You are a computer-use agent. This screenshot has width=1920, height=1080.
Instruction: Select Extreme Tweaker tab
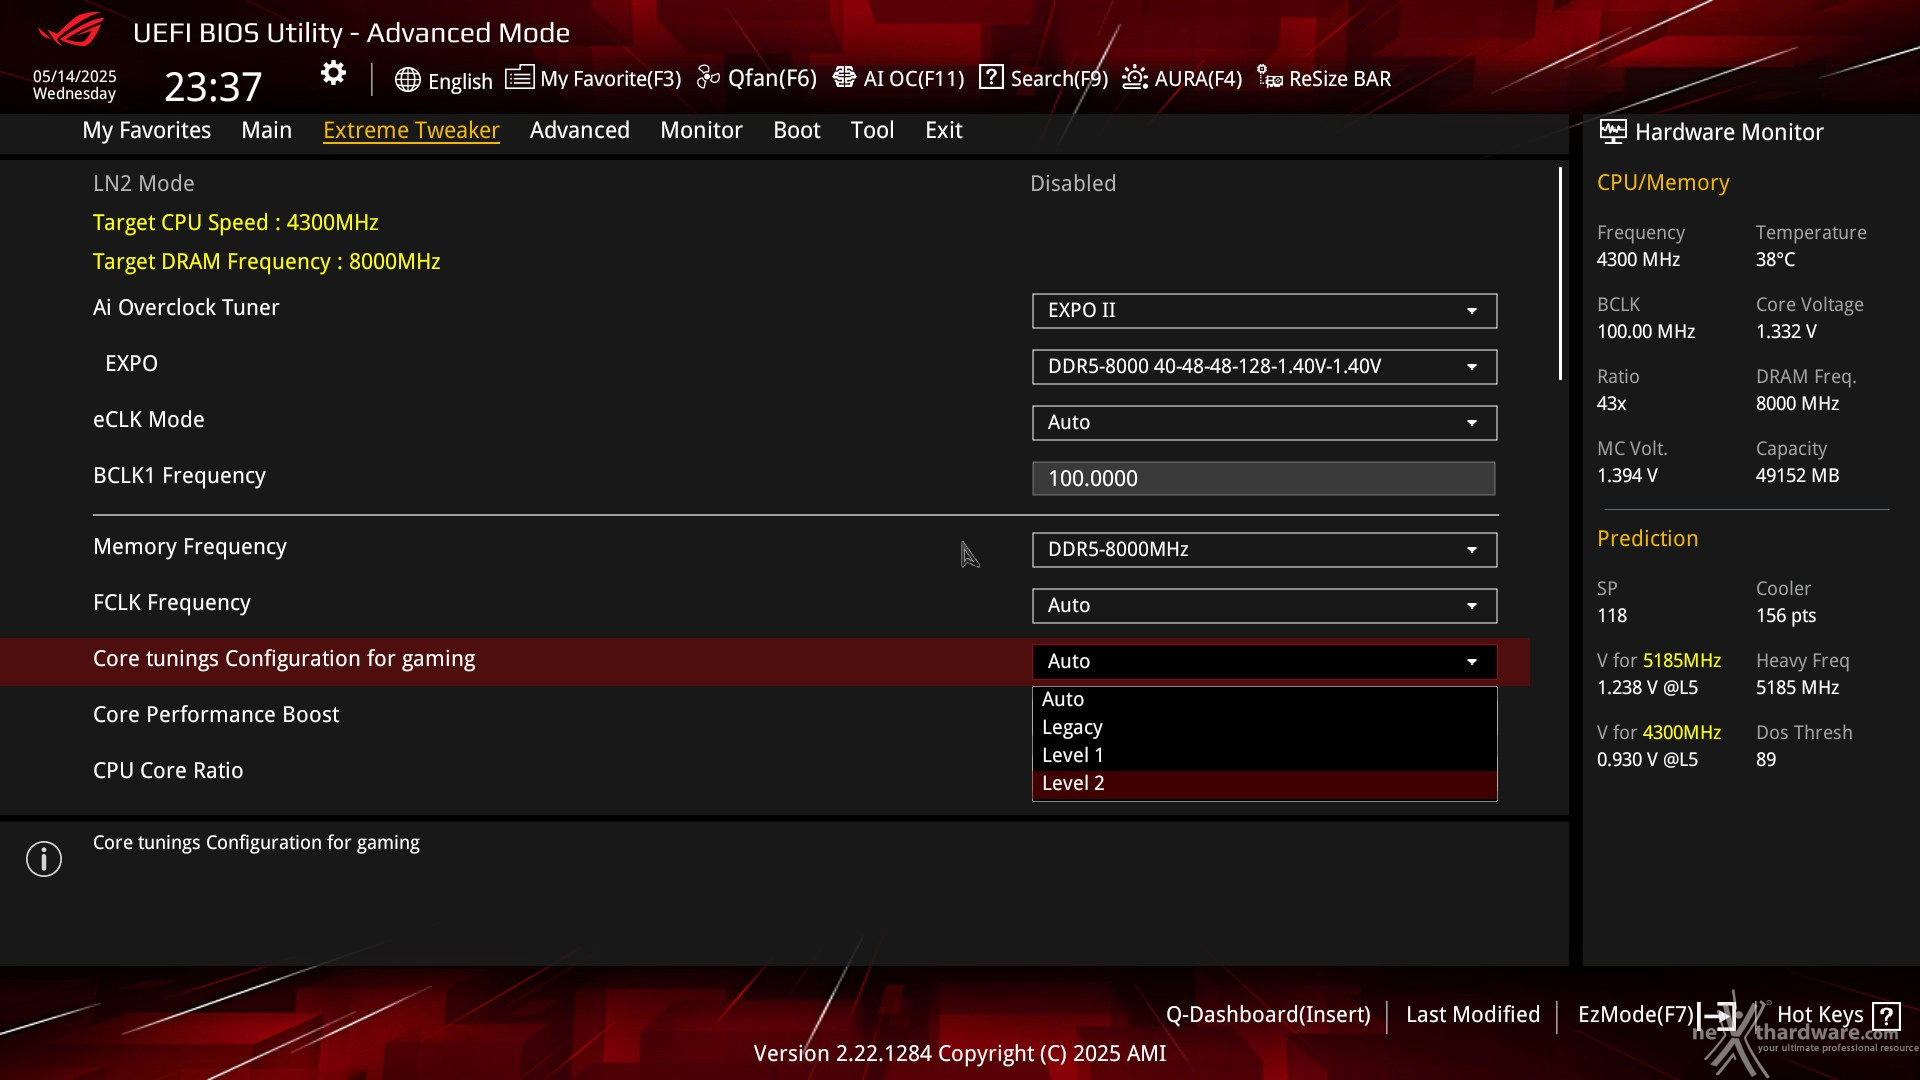click(411, 130)
